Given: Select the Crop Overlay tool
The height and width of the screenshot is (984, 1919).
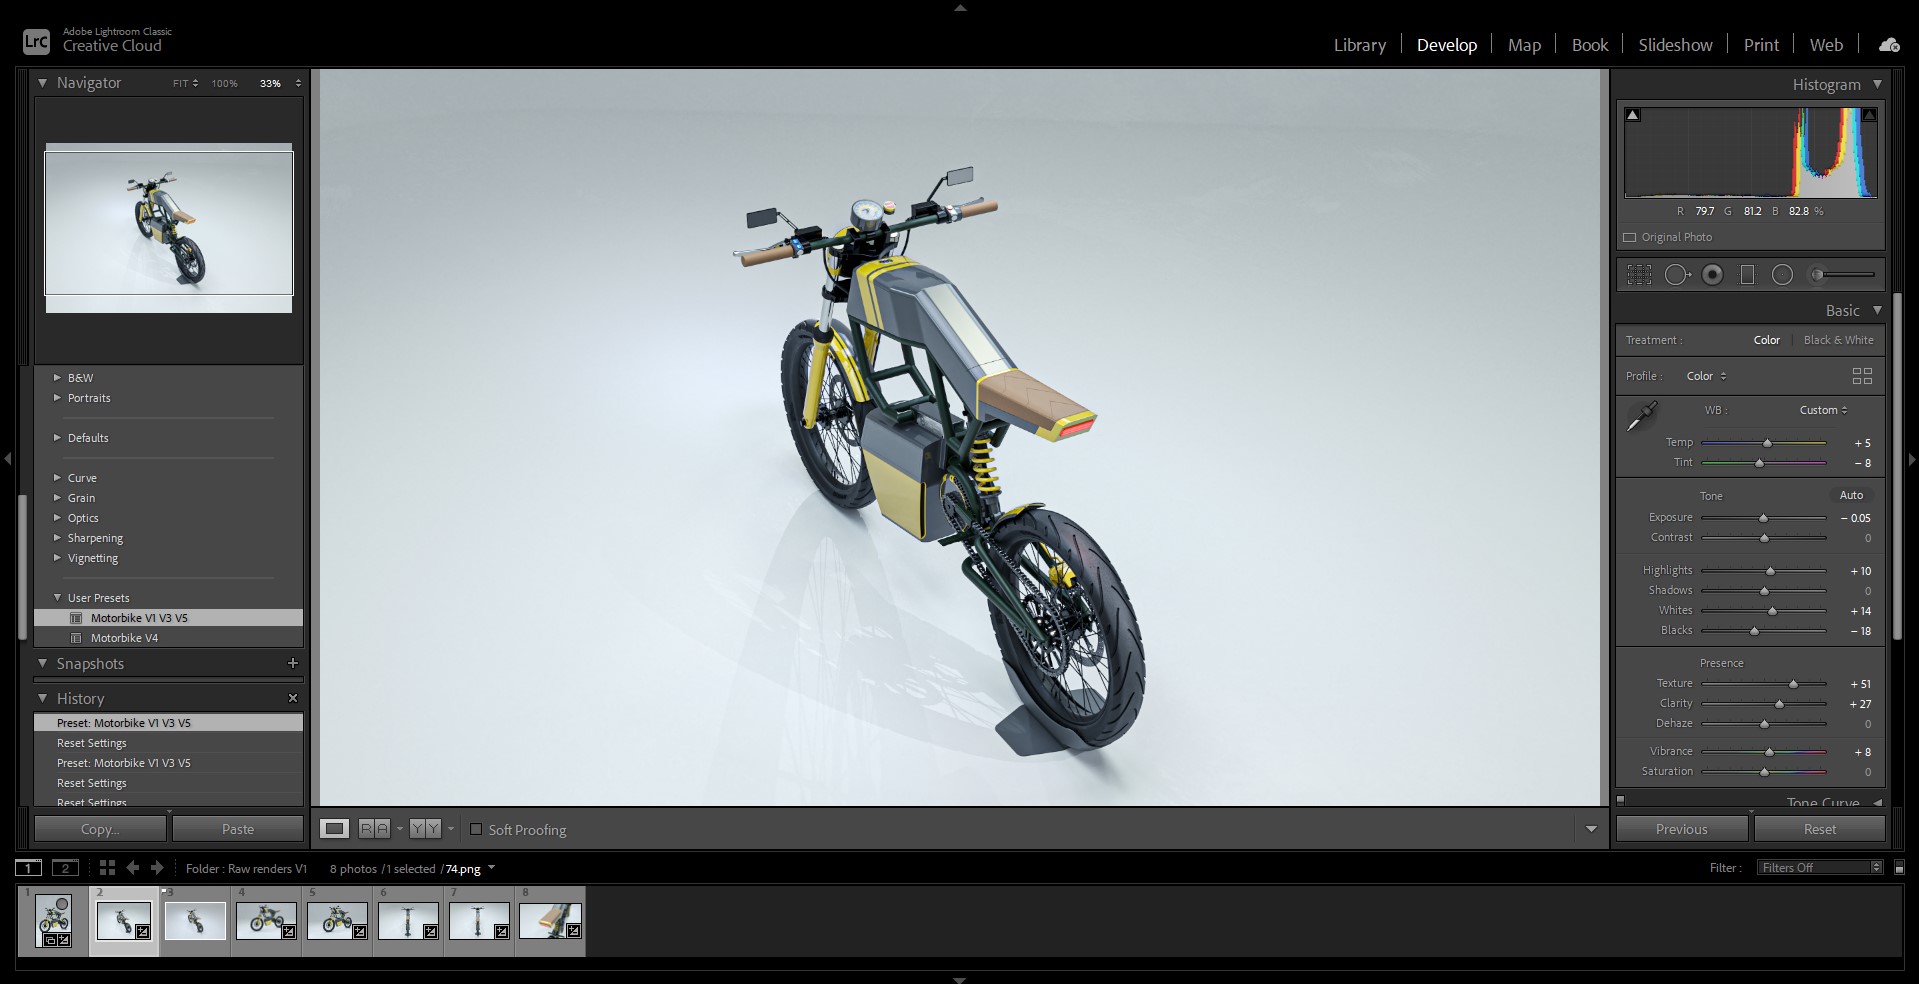Looking at the screenshot, I should click(x=1639, y=275).
